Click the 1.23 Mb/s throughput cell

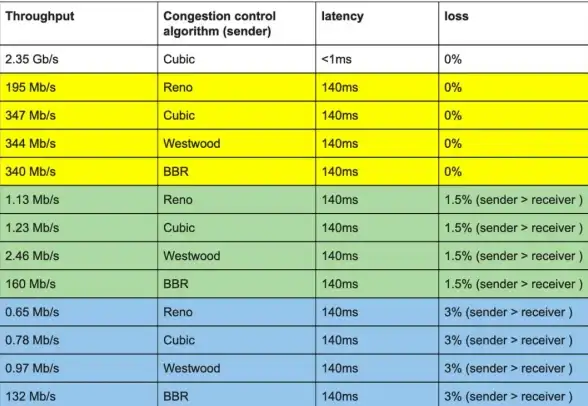pos(79,228)
